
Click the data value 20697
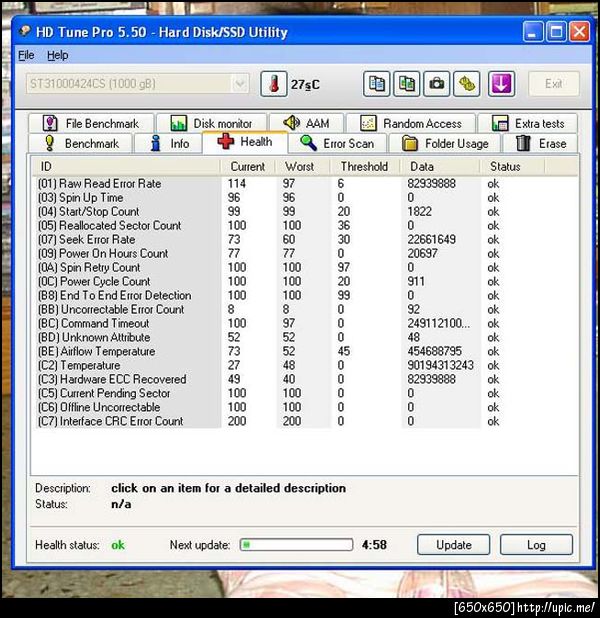[x=422, y=253]
